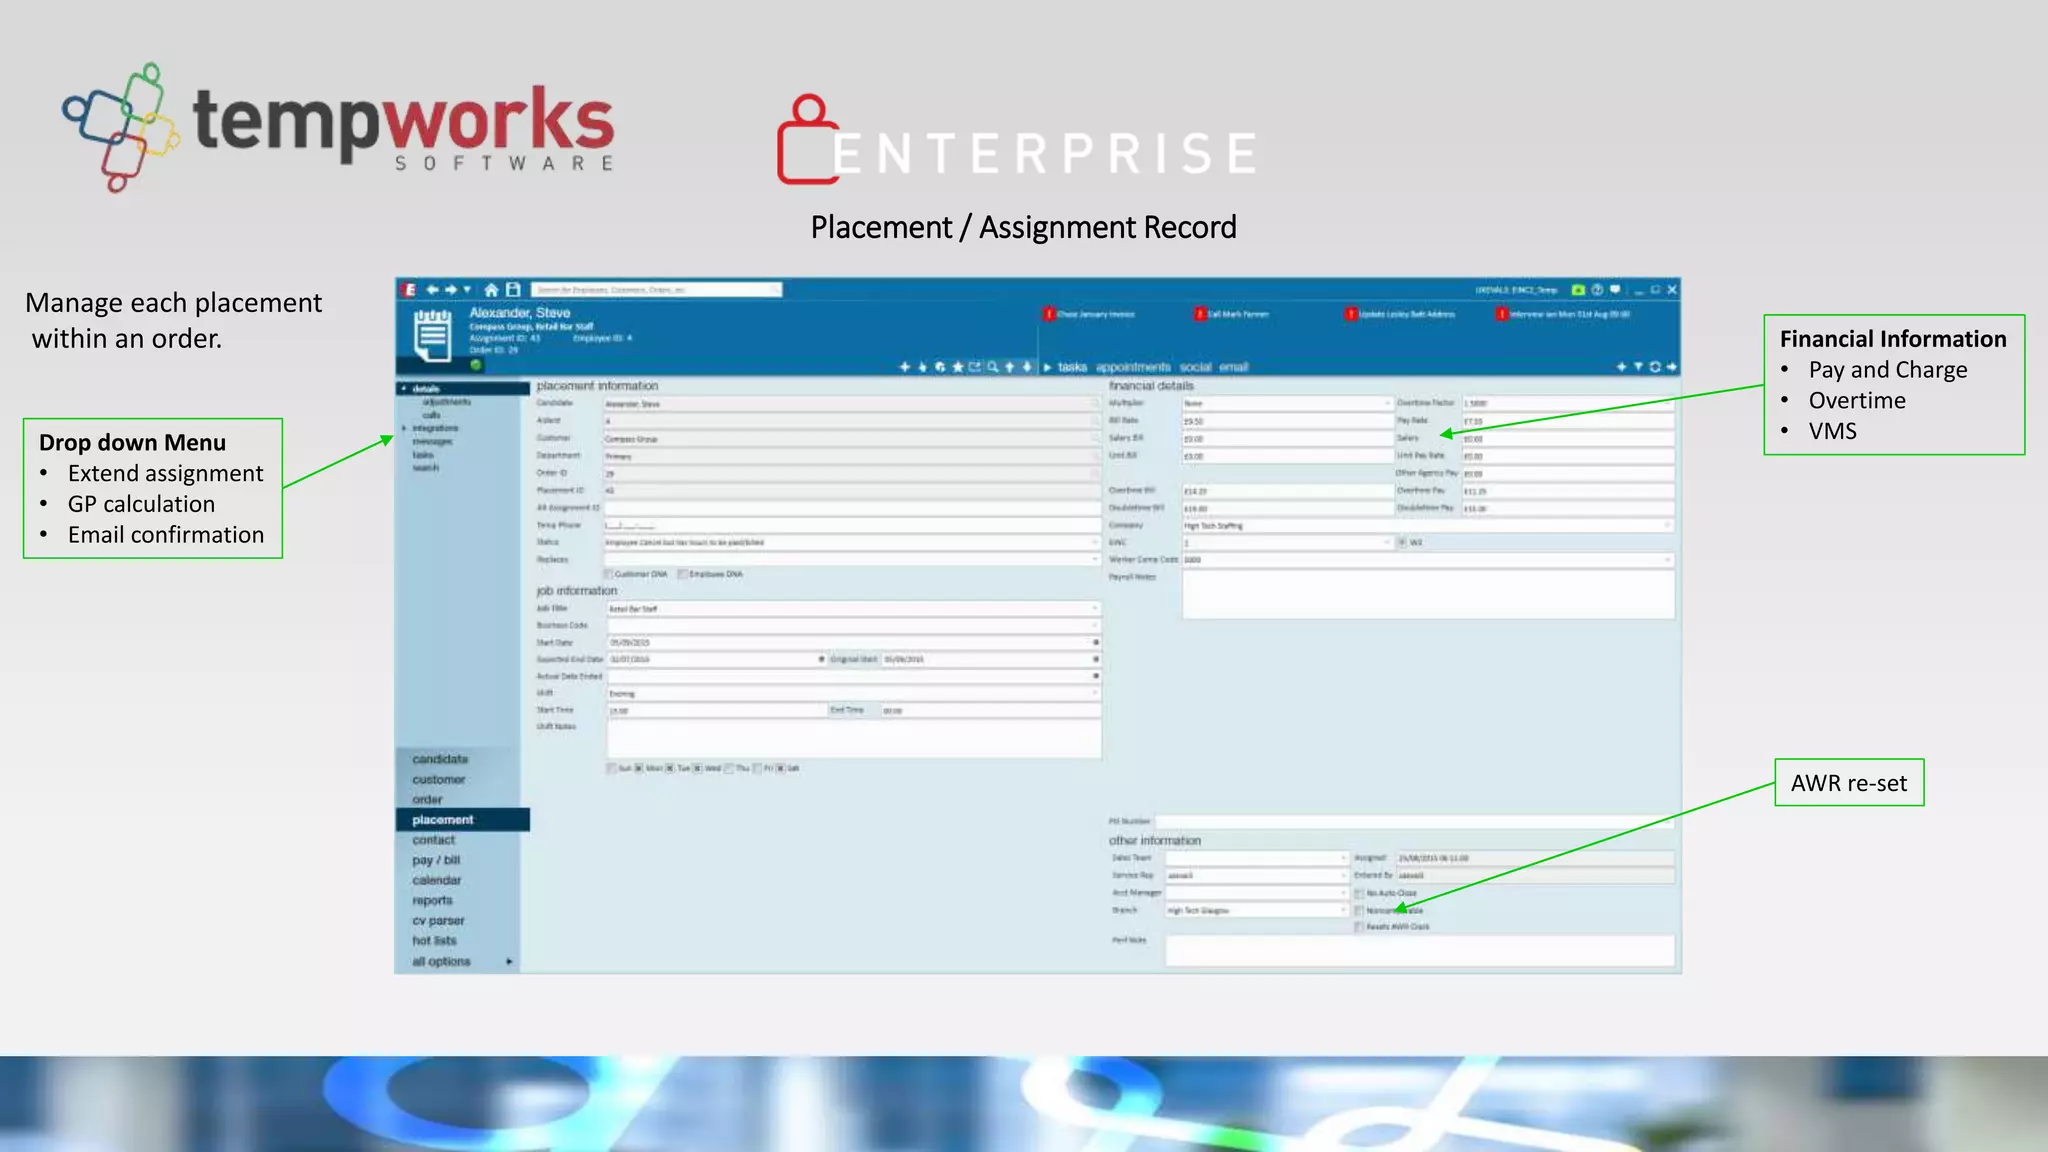2048x1152 pixels.
Task: Open the Service Rep dropdown
Action: 1257,875
